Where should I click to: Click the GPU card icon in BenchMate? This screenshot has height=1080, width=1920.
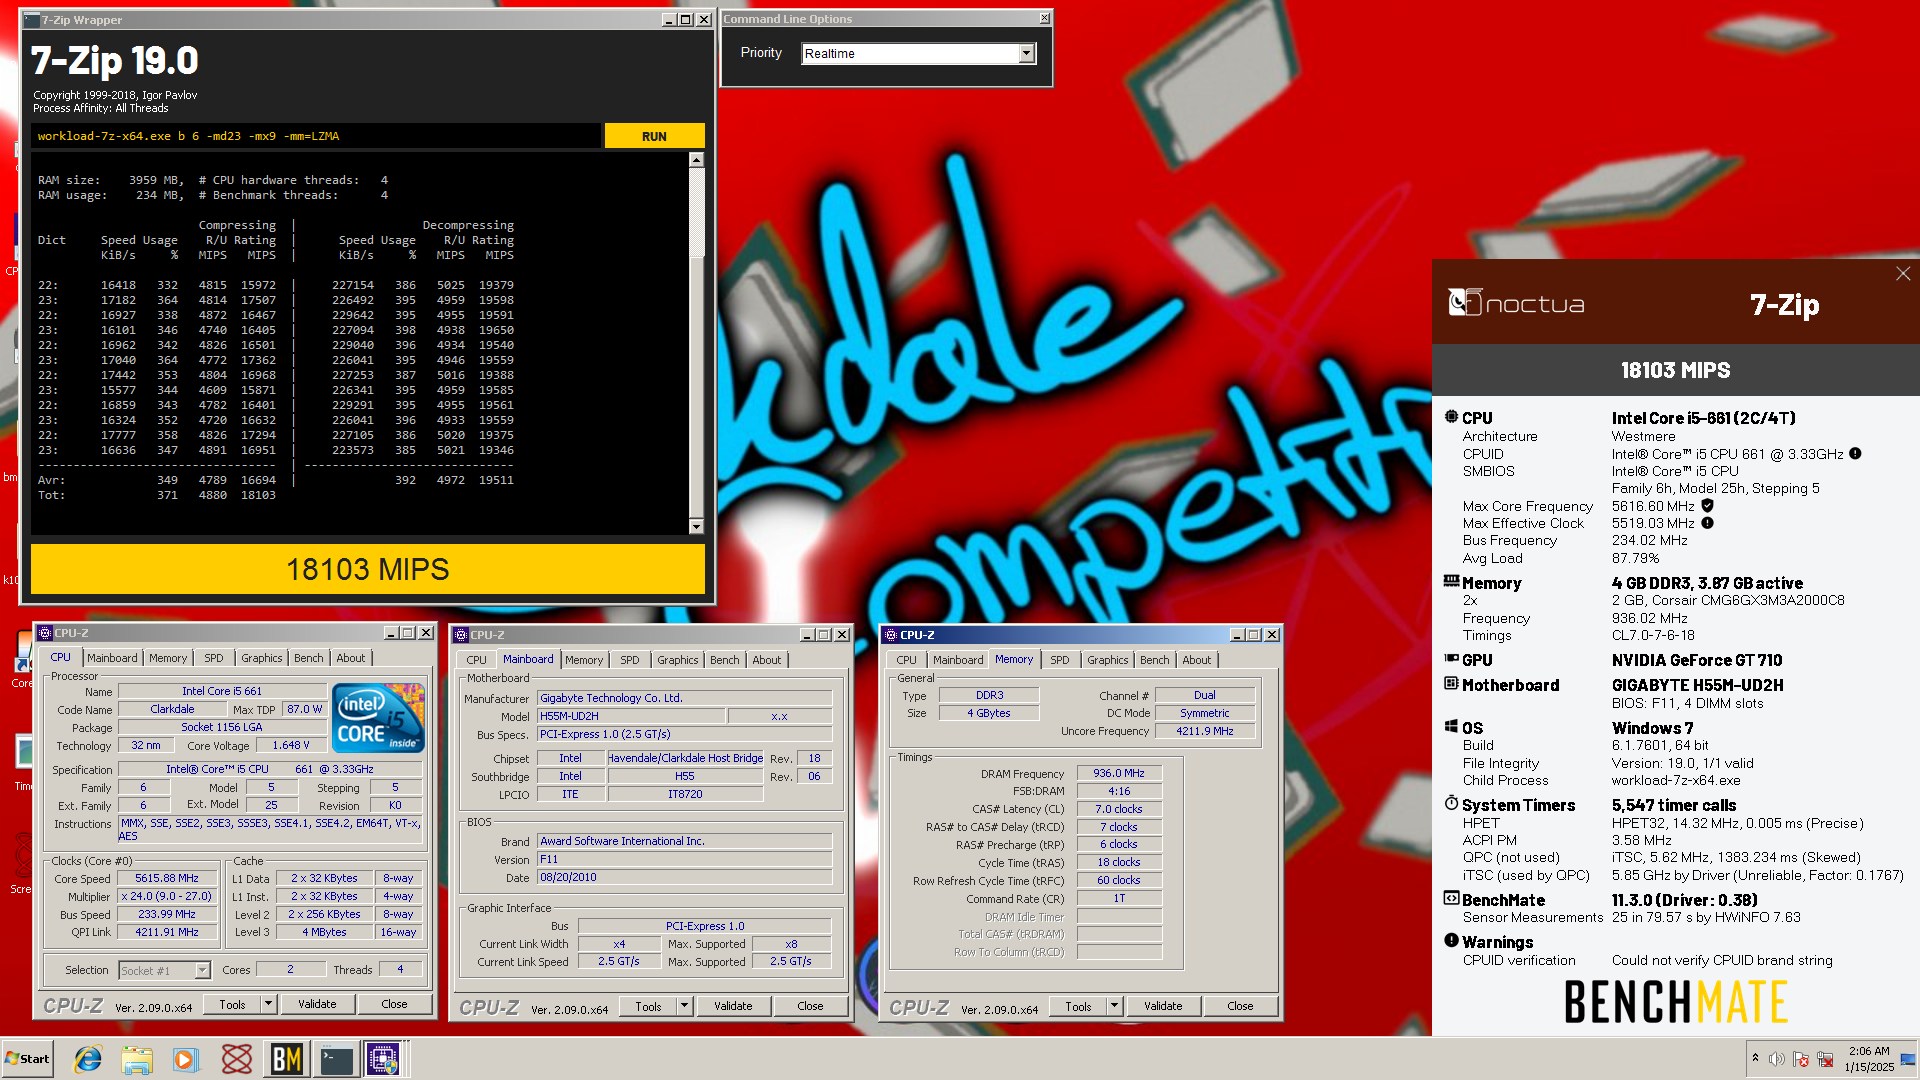click(1451, 659)
